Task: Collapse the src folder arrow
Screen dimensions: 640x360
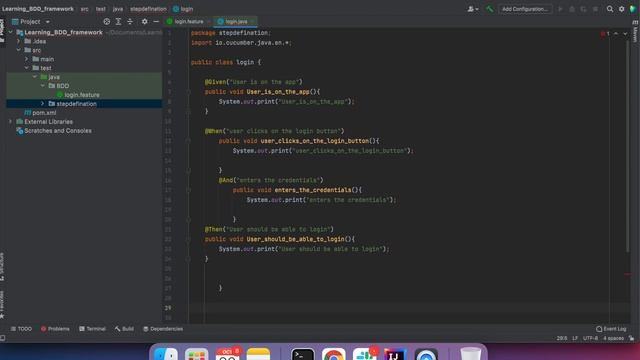Action: [x=19, y=50]
